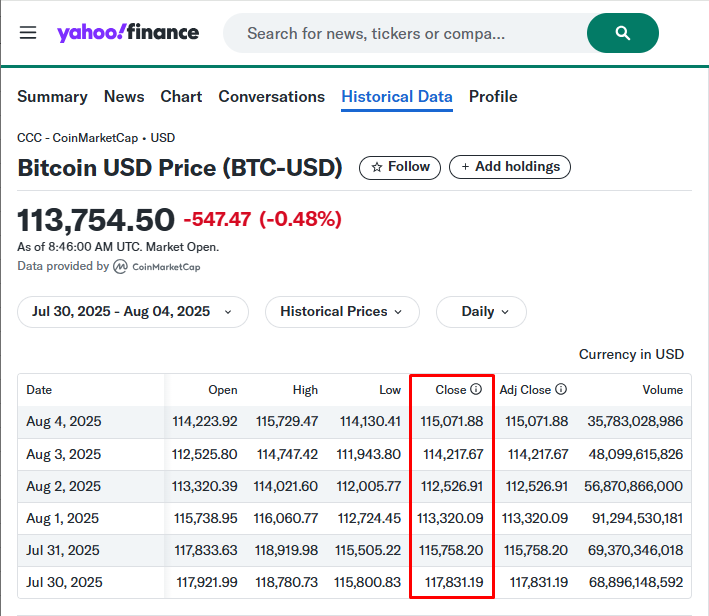View the Profile tab
Image resolution: width=709 pixels, height=616 pixels.
[x=493, y=97]
